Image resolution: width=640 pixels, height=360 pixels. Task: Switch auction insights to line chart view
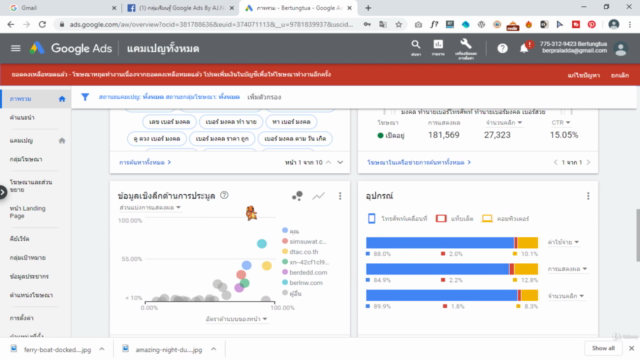coord(318,196)
